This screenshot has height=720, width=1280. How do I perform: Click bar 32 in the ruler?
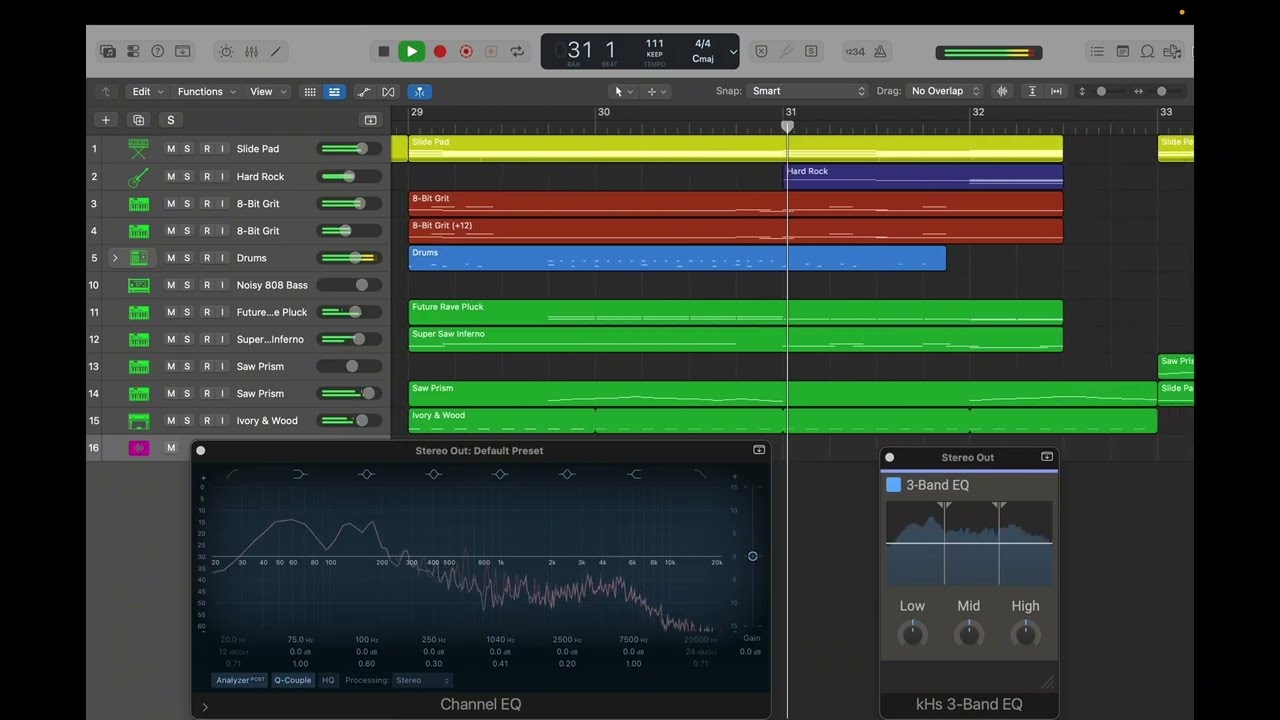(978, 112)
